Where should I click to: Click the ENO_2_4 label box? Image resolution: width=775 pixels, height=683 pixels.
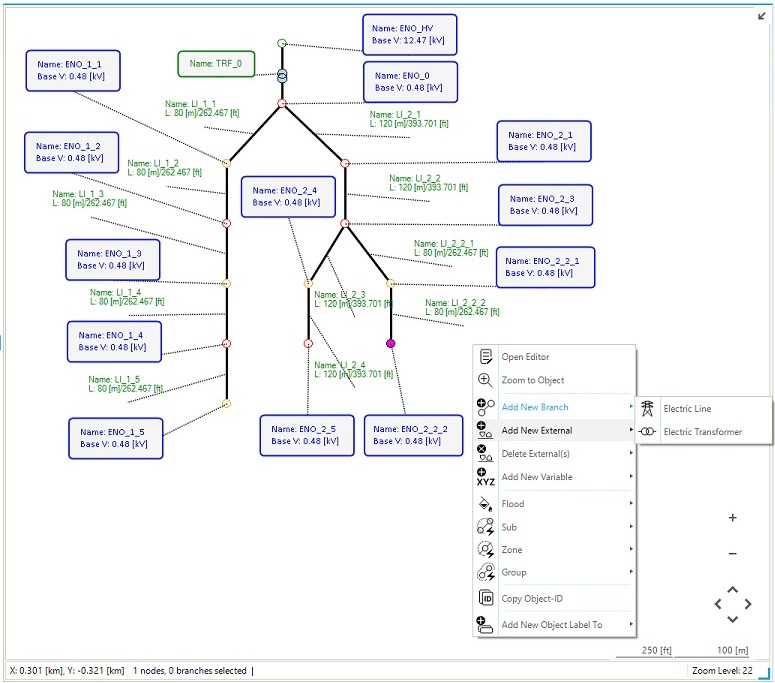click(288, 196)
